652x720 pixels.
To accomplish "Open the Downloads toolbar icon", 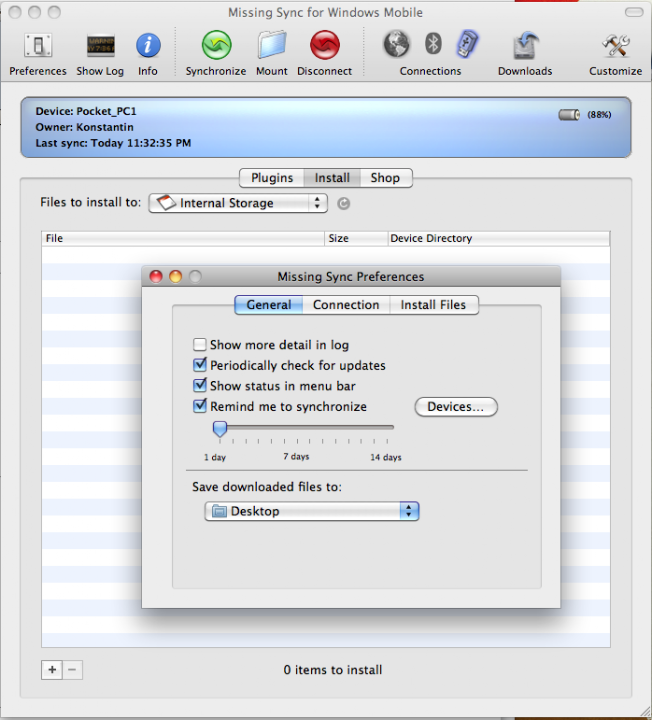I will point(525,45).
